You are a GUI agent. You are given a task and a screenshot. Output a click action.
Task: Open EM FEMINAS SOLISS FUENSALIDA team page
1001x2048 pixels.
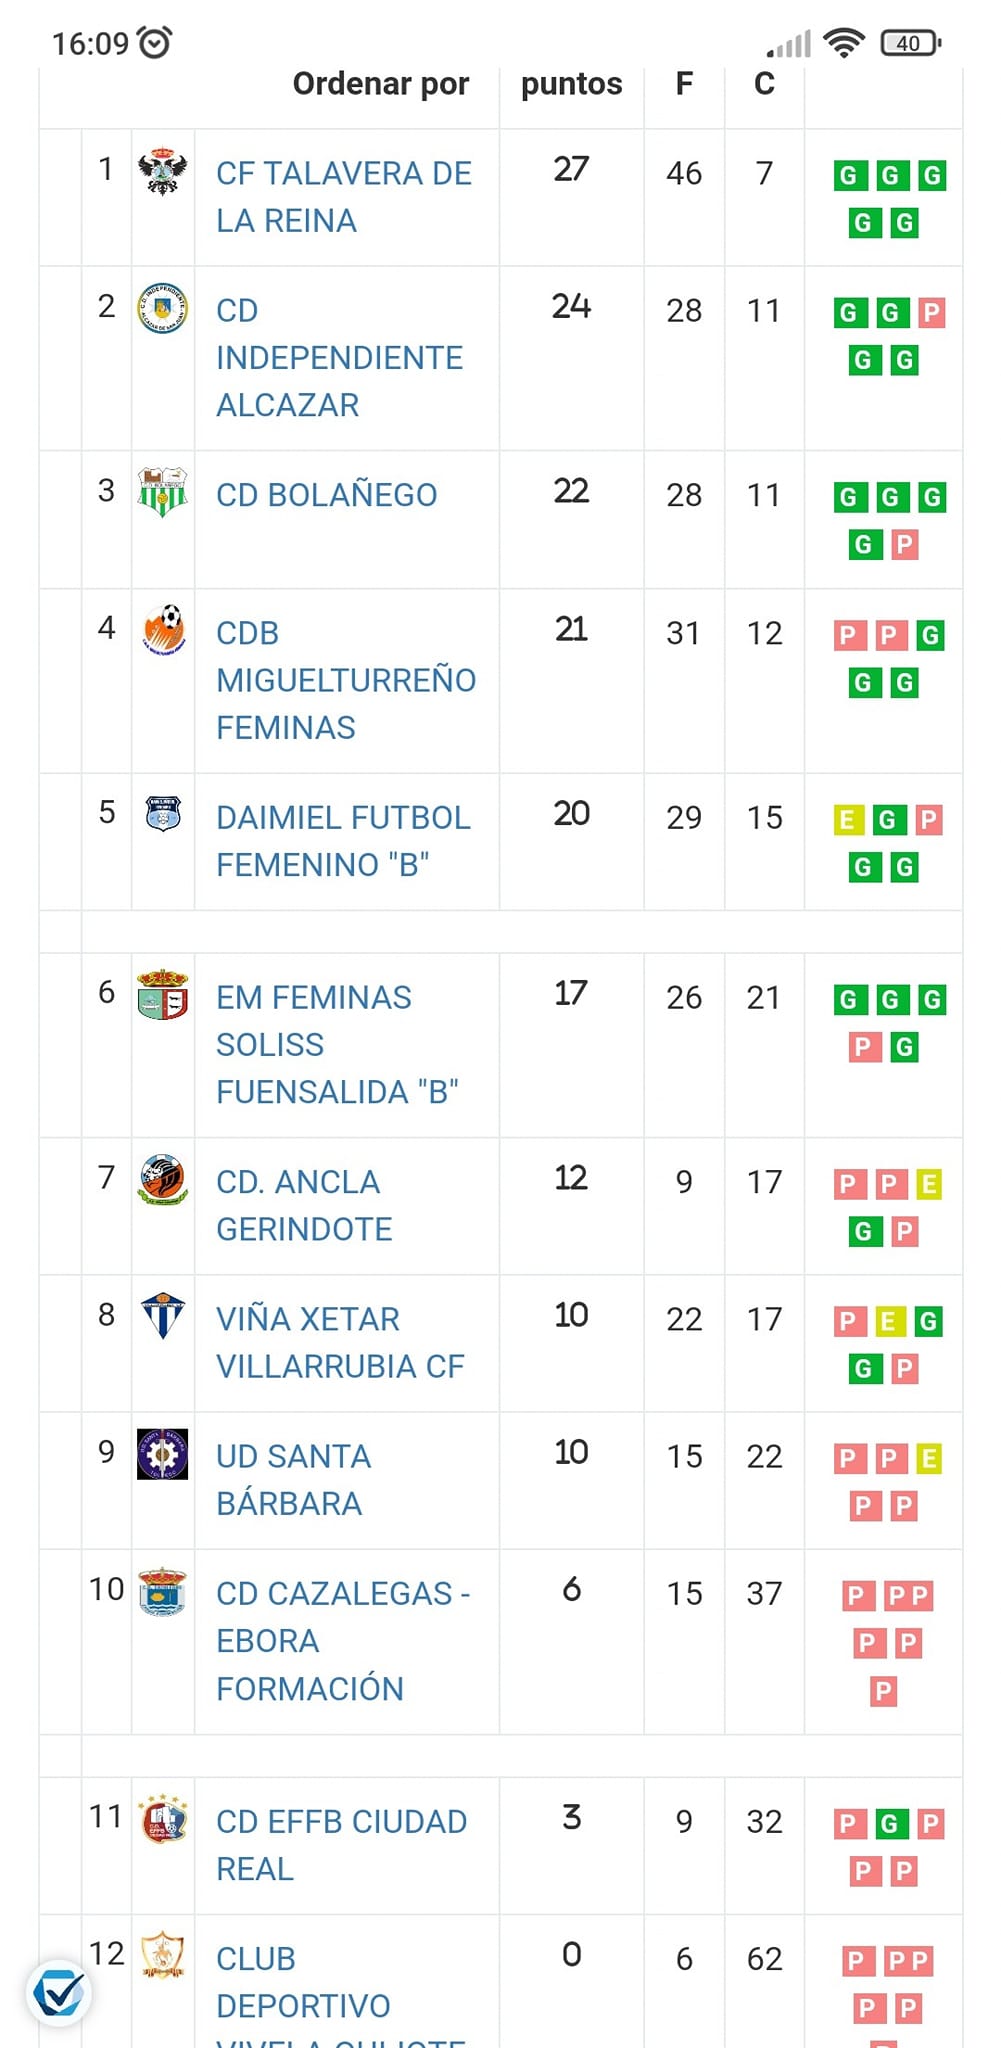pyautogui.click(x=337, y=1044)
